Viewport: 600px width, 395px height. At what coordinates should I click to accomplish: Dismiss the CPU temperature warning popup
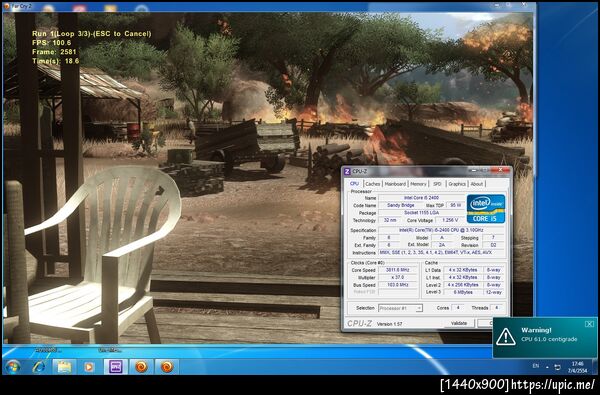589,324
